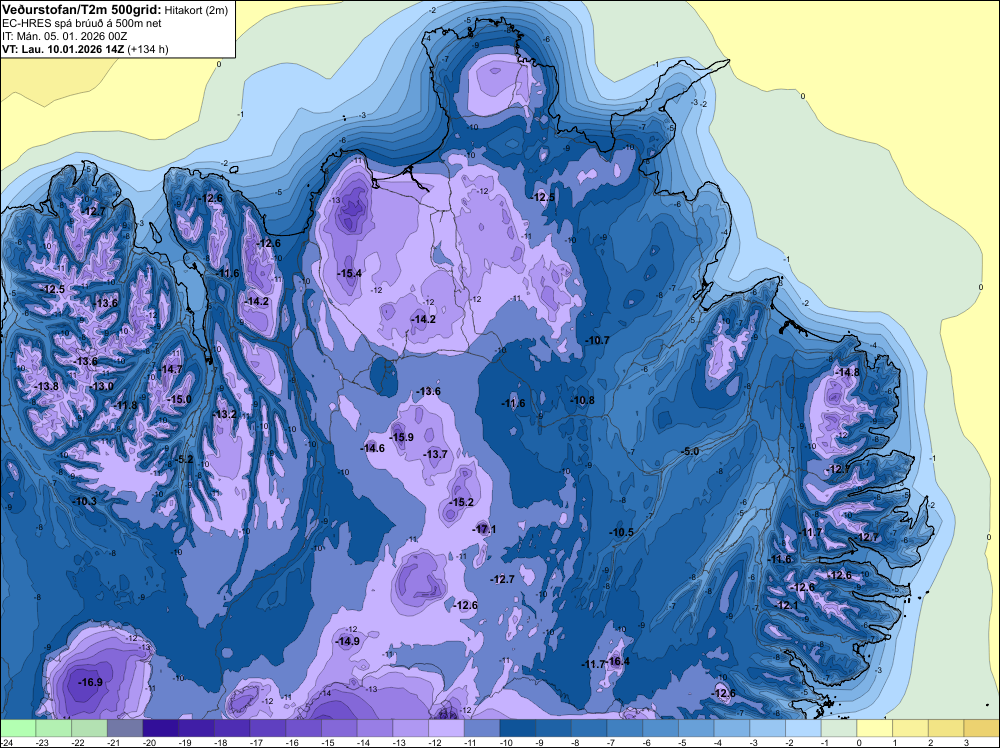Select the violet legend swatch labeled -14
The width and height of the screenshot is (1000, 748).
click(x=375, y=728)
